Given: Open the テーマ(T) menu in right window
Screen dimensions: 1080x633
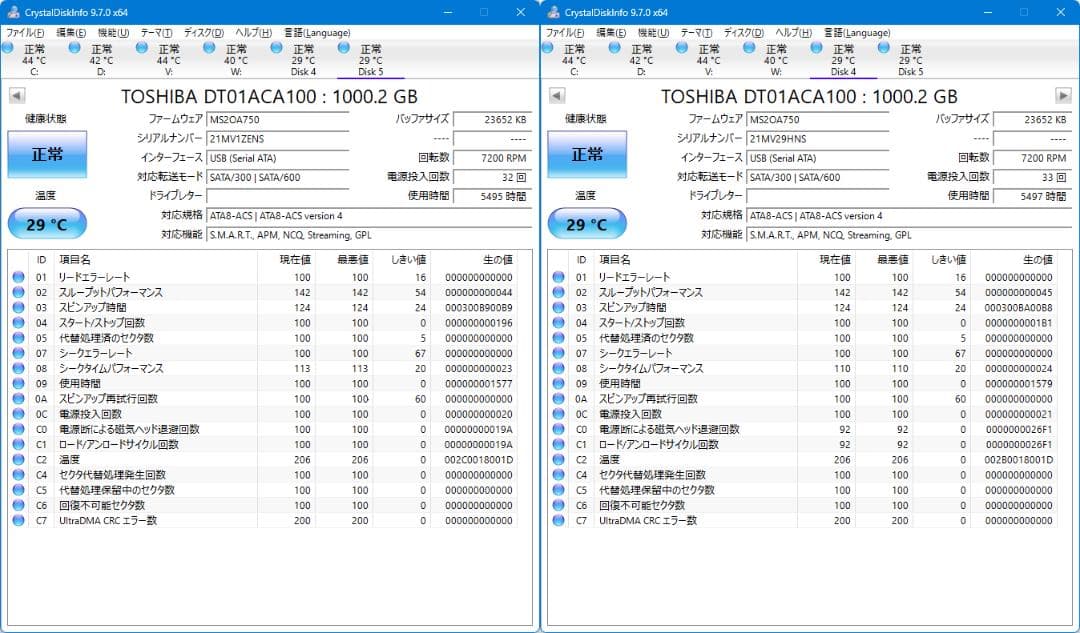Looking at the screenshot, I should pos(694,32).
